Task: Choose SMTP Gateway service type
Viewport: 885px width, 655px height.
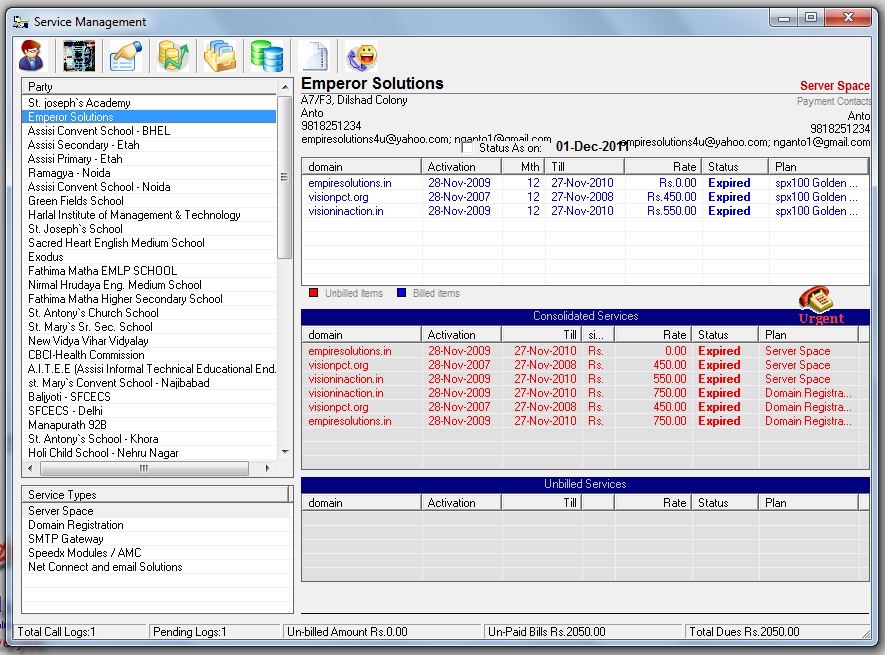Action: 157,539
